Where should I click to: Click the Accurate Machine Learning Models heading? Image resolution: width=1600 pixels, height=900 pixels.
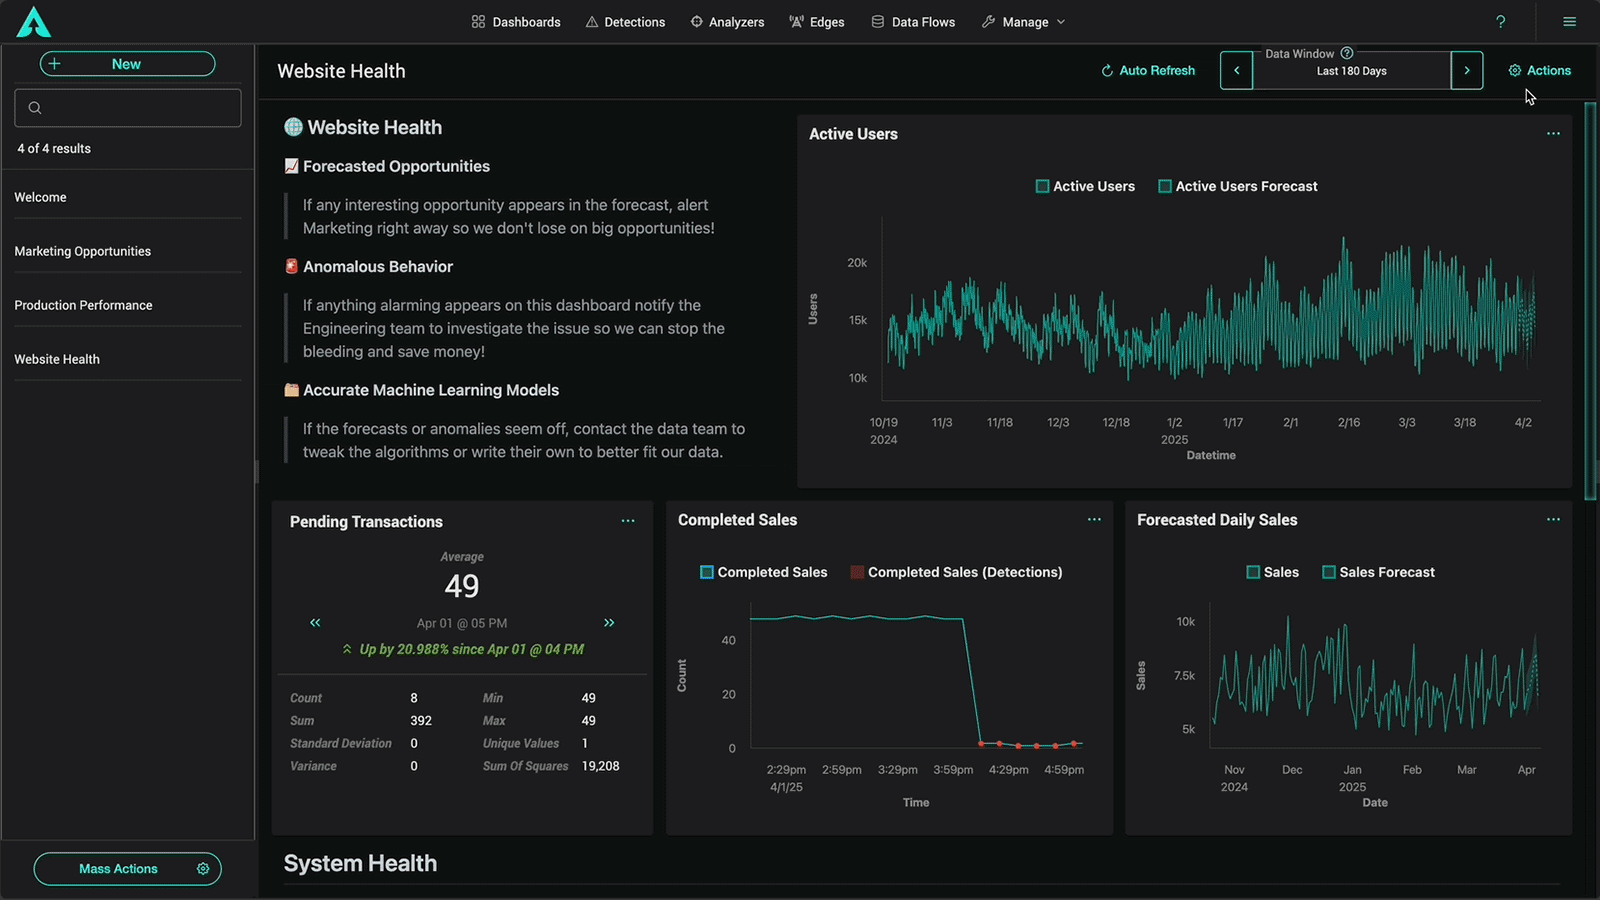(431, 390)
